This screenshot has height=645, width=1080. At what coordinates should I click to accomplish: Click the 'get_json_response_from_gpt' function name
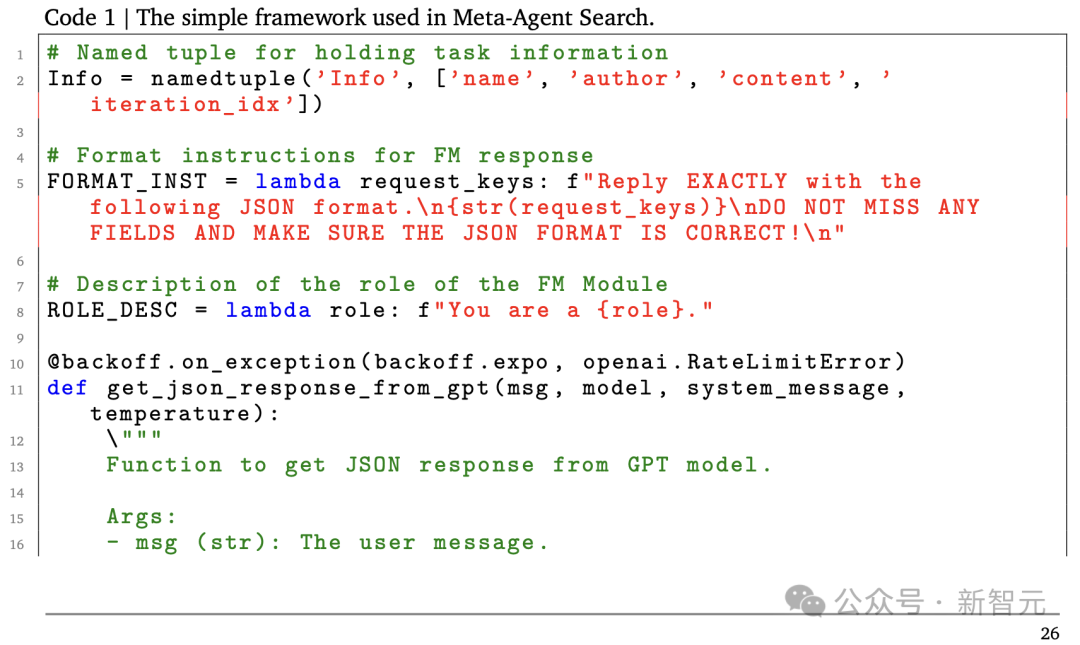[298, 389]
